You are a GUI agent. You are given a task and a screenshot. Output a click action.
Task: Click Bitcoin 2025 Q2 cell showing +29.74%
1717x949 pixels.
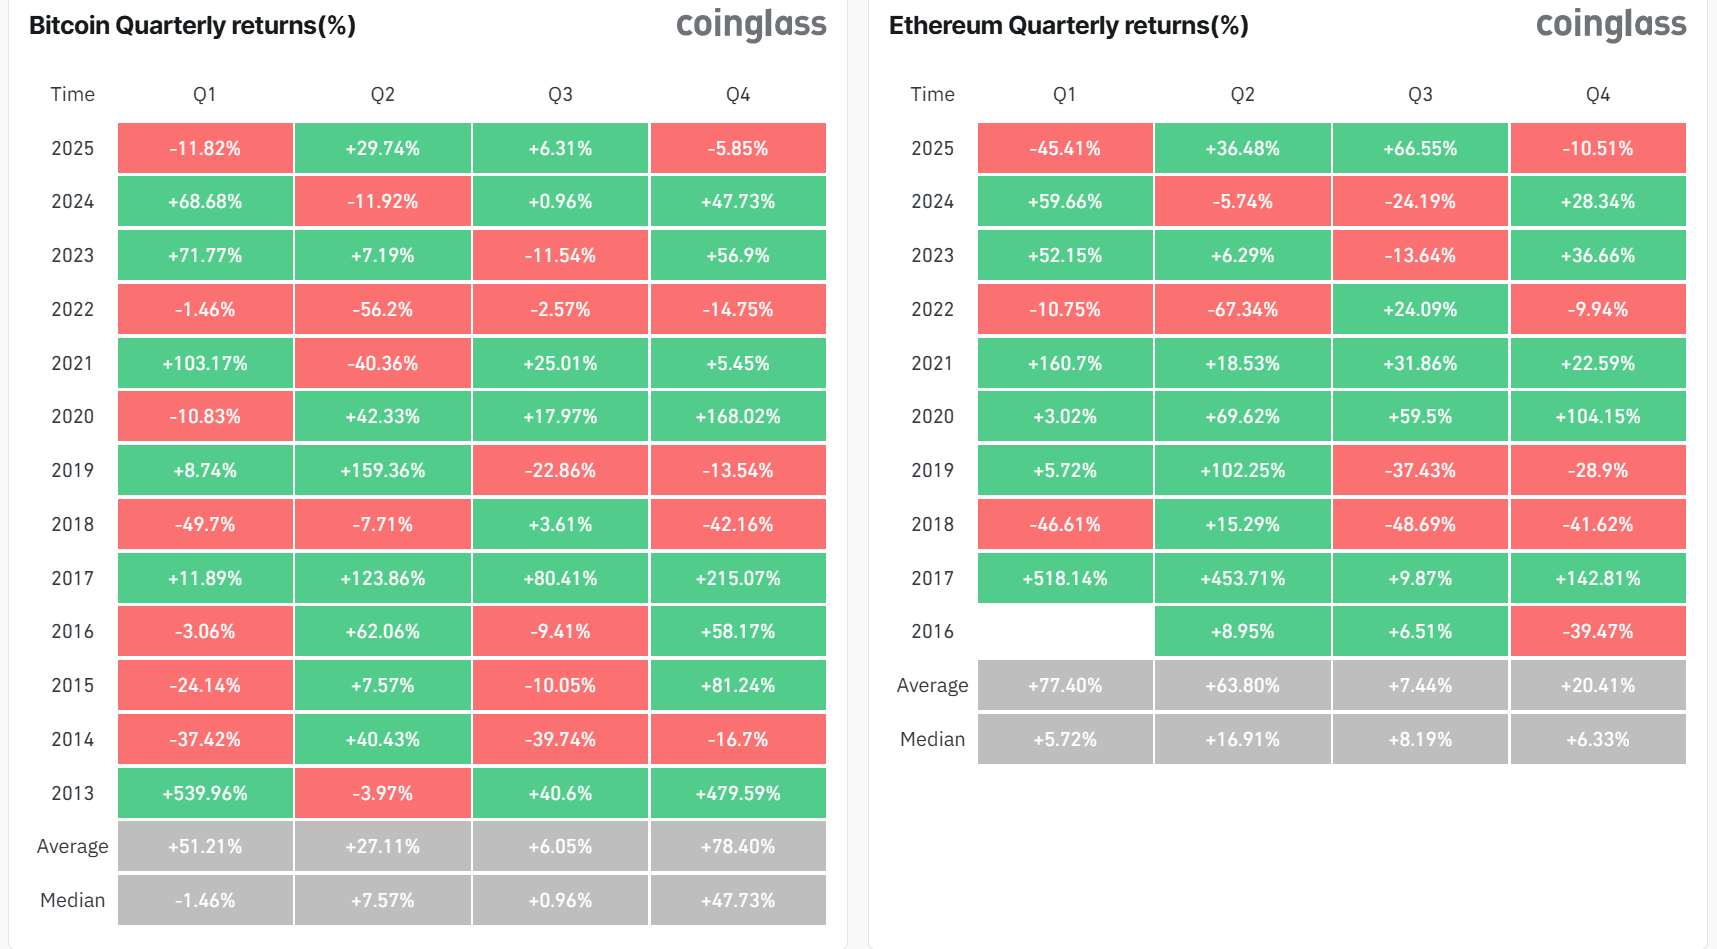coord(383,148)
